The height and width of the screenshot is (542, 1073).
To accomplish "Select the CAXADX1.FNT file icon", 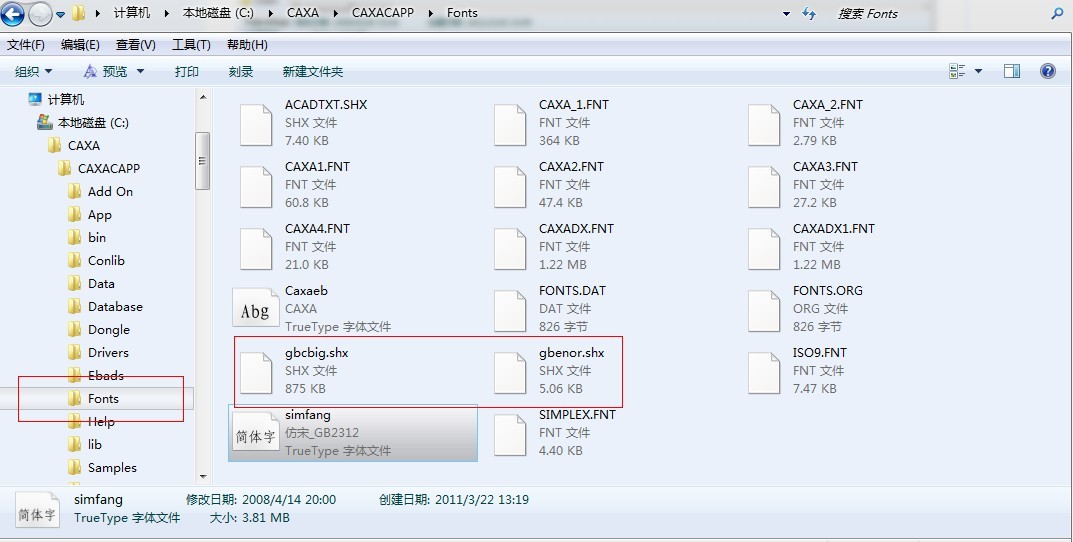I will tap(764, 249).
